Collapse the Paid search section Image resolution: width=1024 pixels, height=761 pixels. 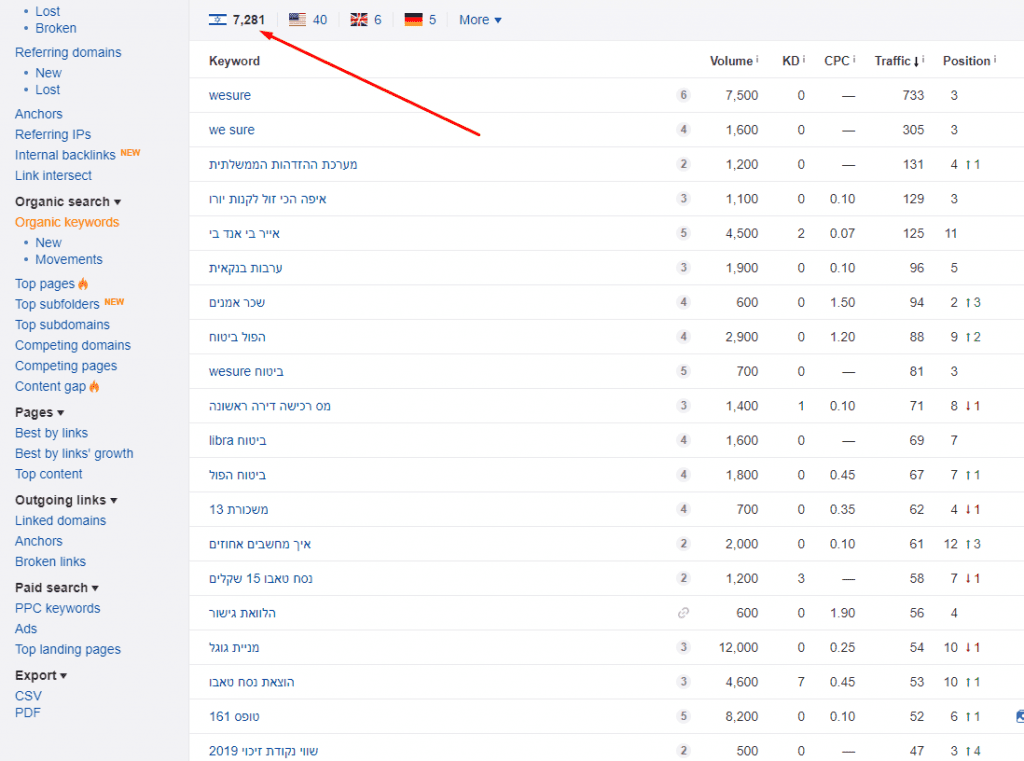tap(57, 587)
